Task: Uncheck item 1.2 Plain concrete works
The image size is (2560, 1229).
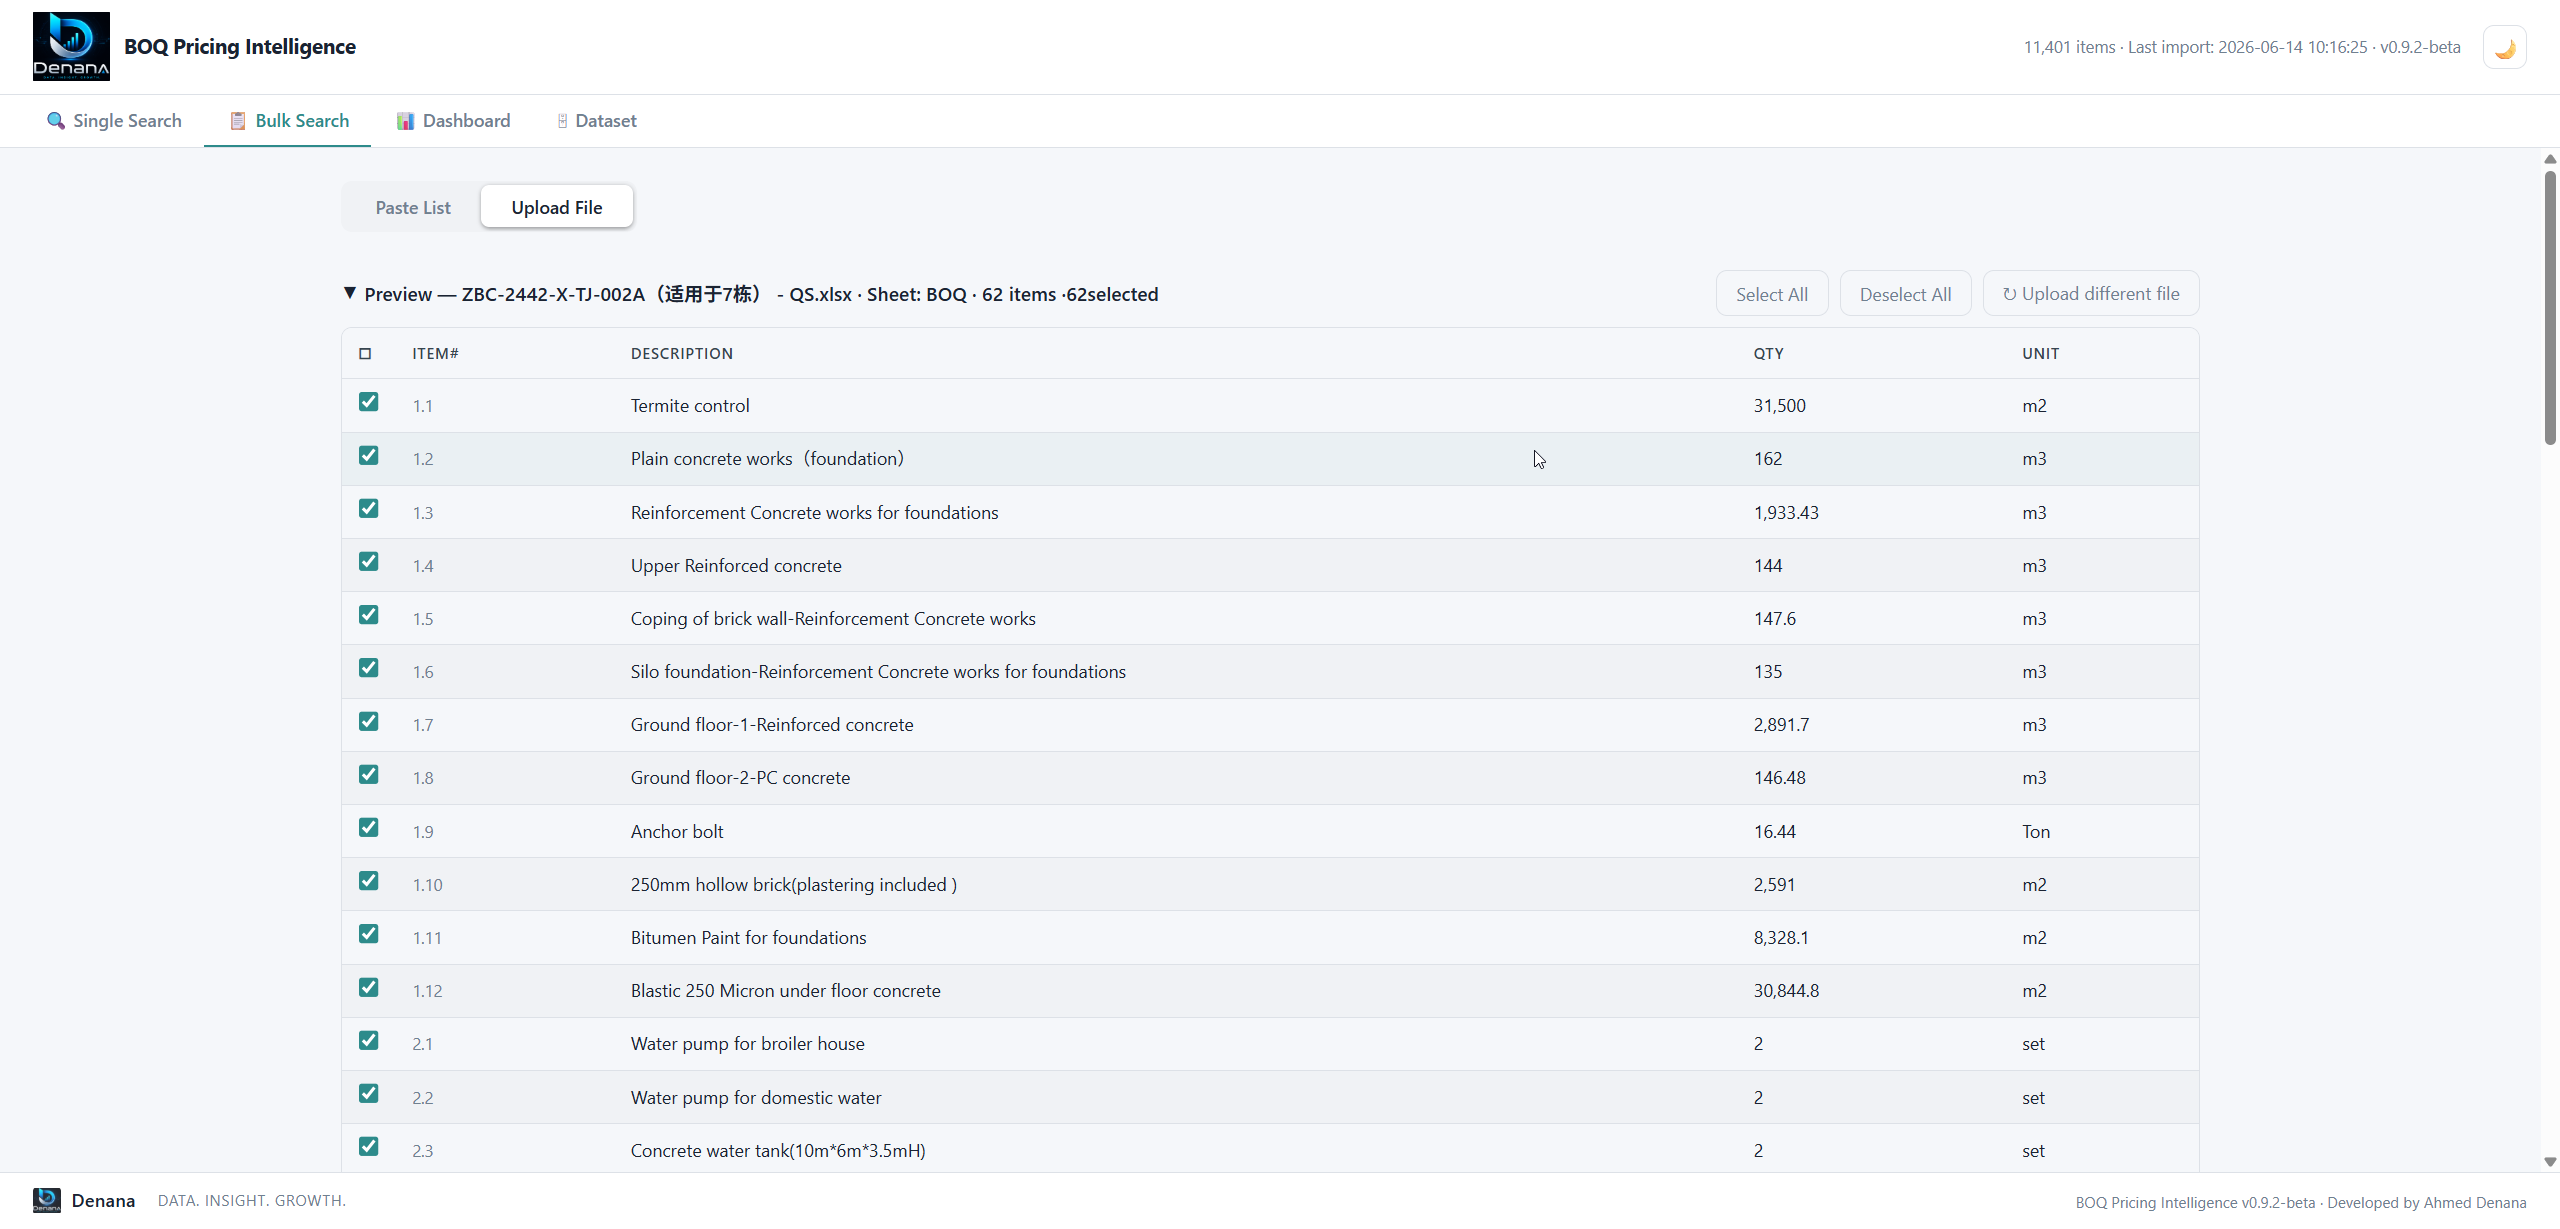Action: 369,455
